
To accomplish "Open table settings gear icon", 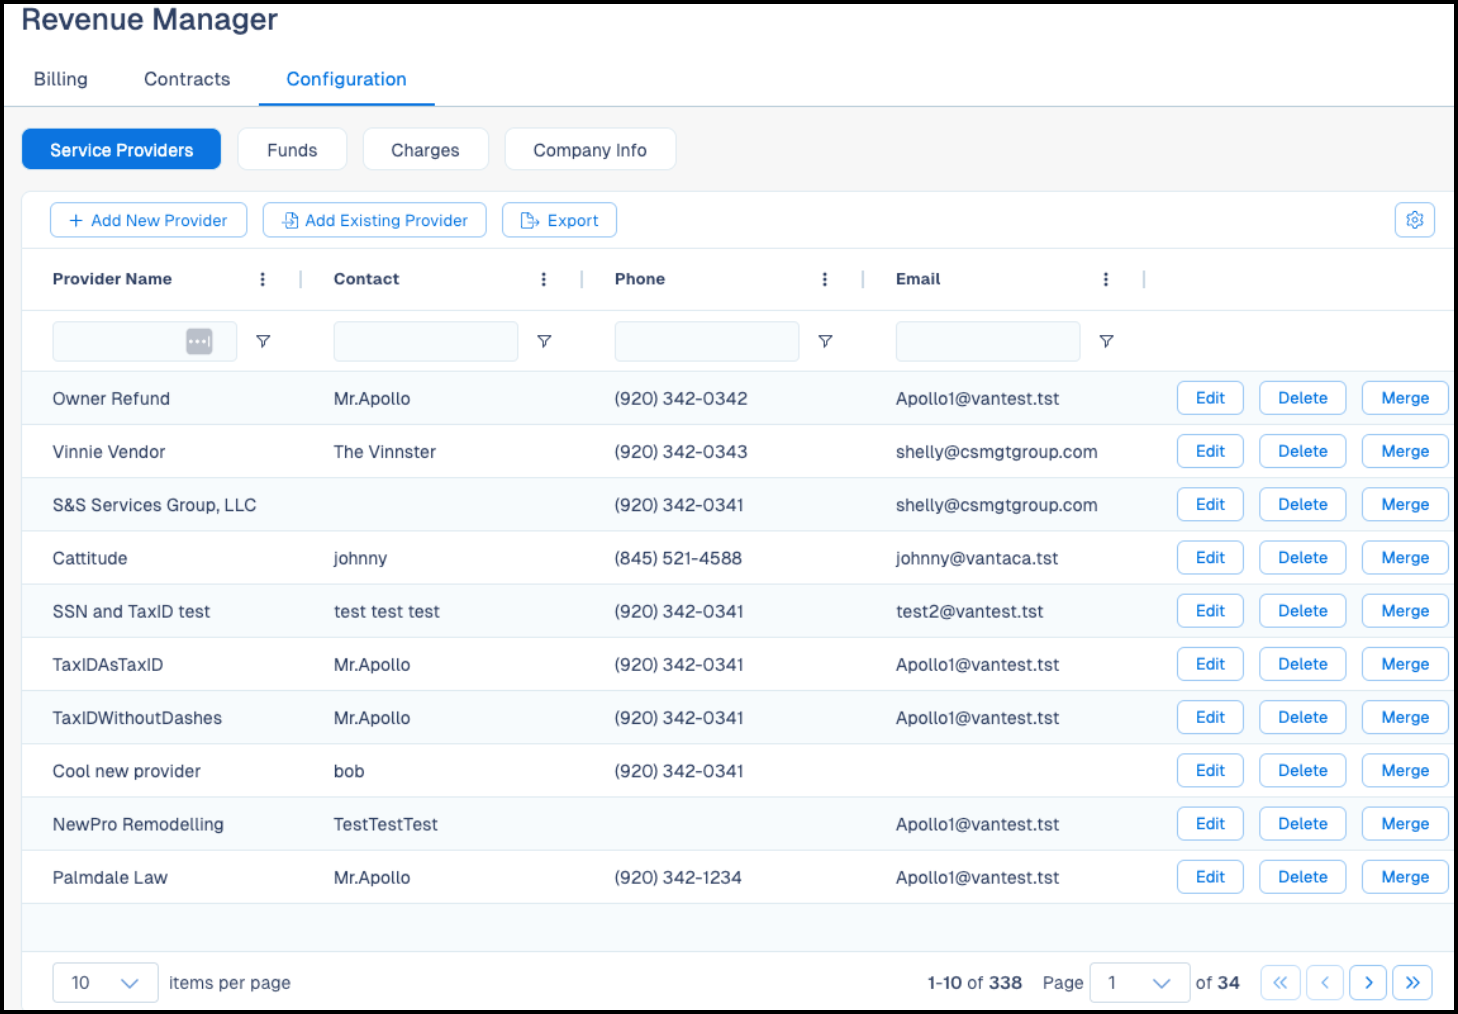I will [x=1414, y=220].
